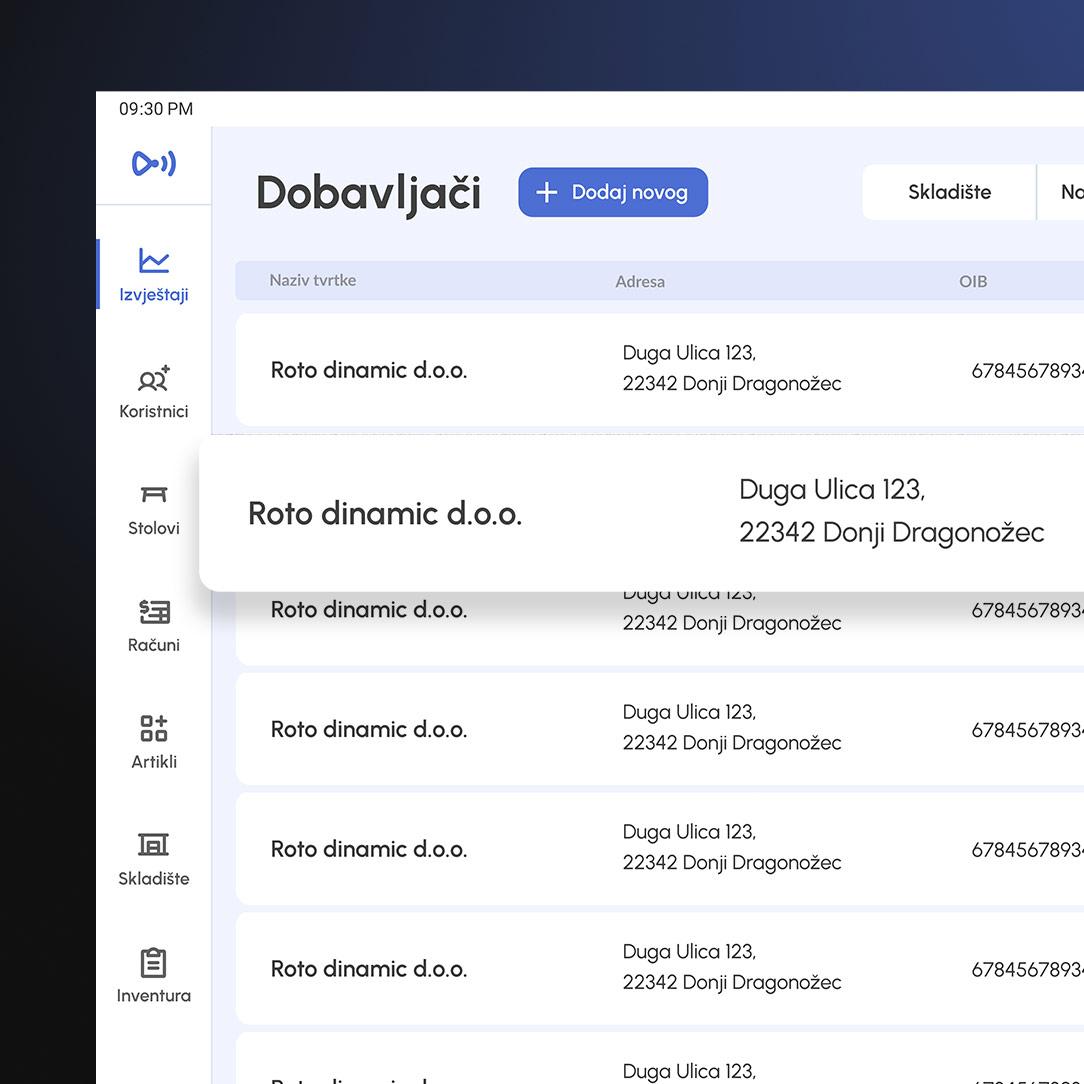Click the OIB column header
The image size is (1084, 1084).
[x=973, y=281]
